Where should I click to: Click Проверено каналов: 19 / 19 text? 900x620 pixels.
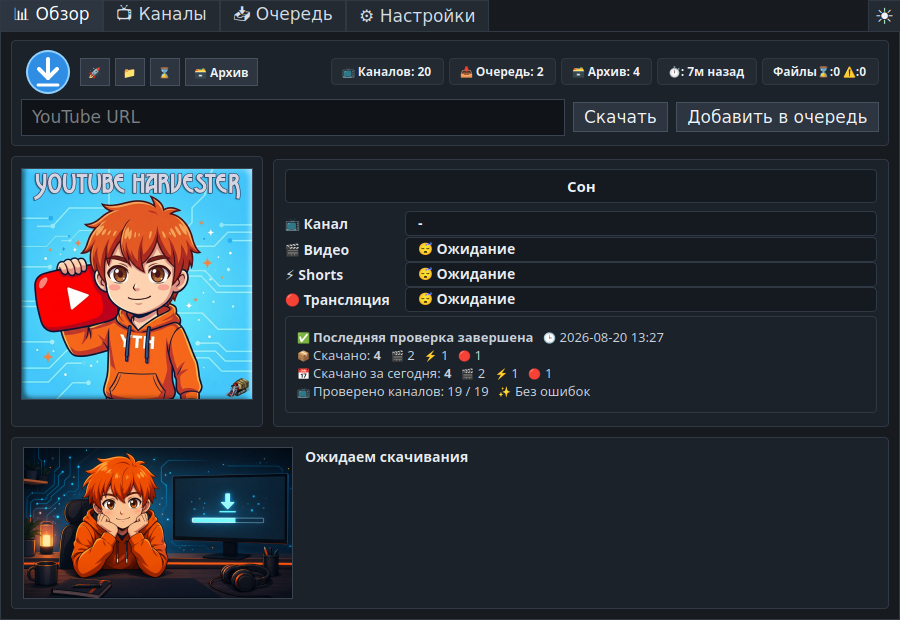(401, 392)
